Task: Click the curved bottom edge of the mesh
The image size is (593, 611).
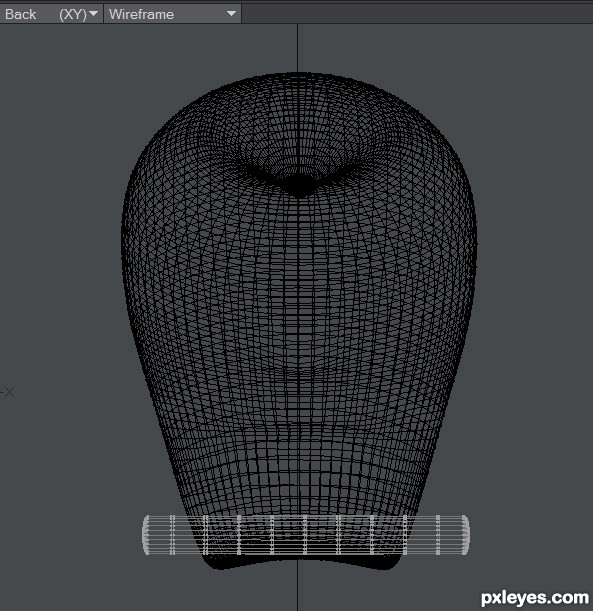Action: [299, 563]
